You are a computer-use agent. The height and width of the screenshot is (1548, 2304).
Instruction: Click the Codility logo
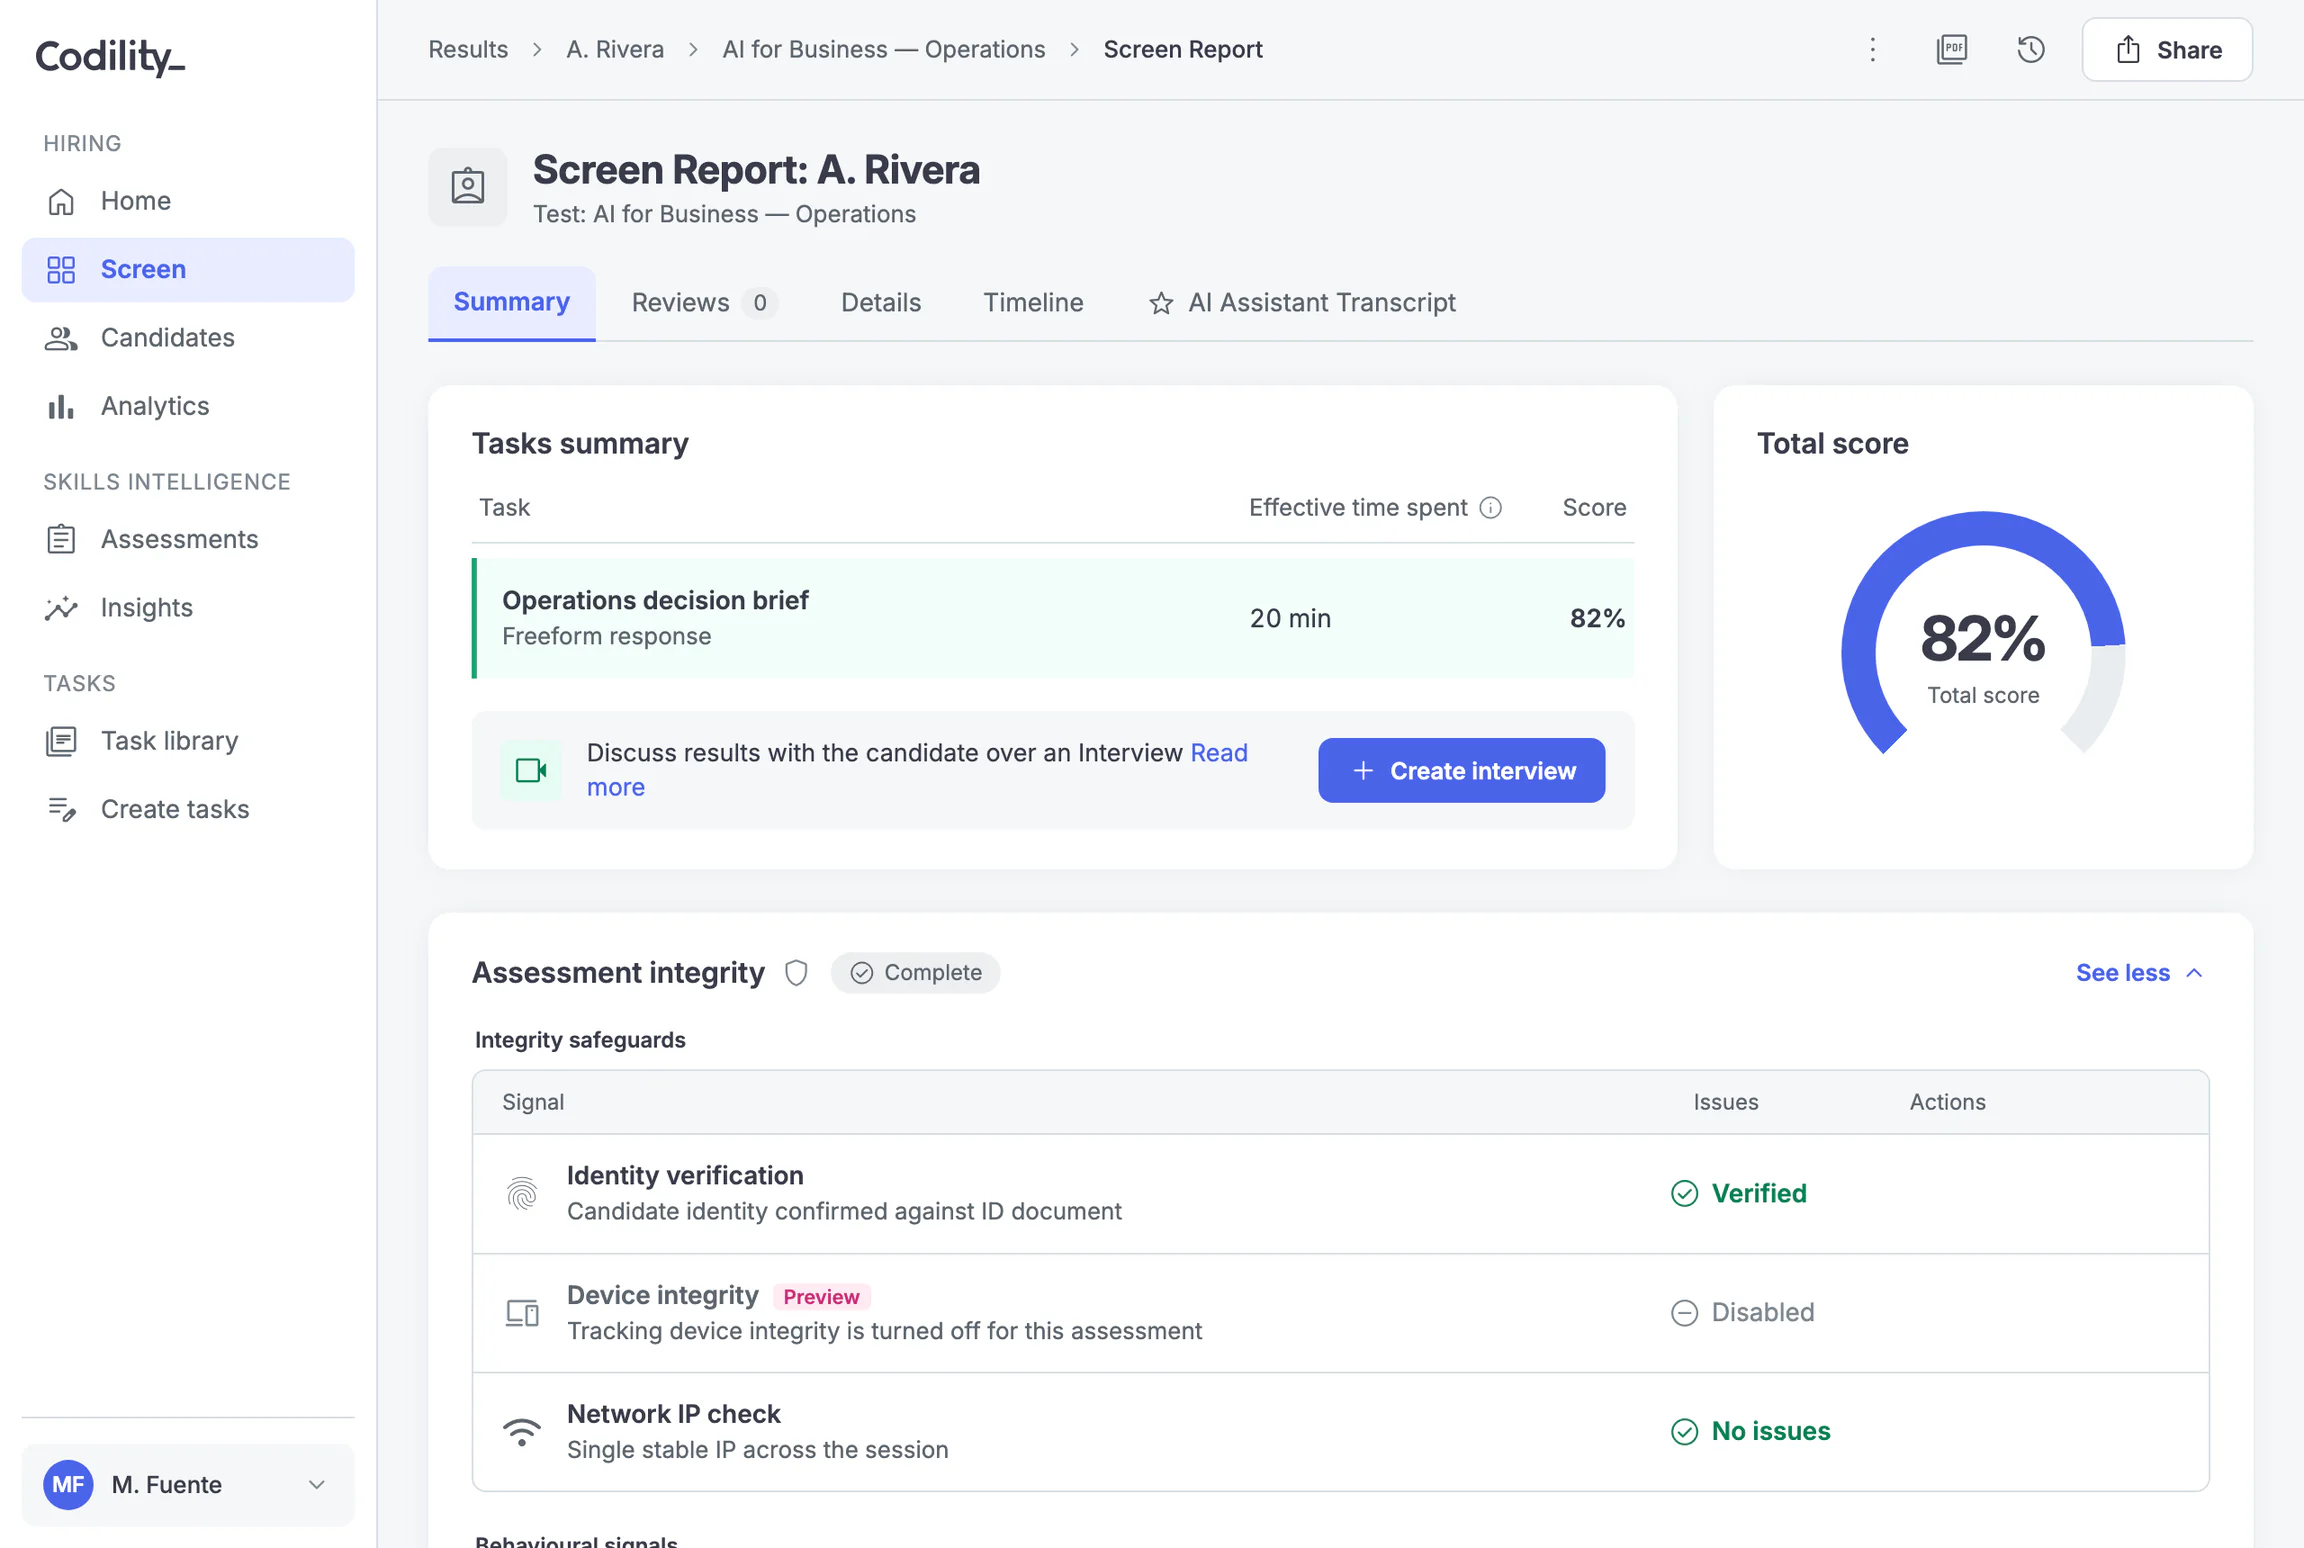pyautogui.click(x=110, y=56)
